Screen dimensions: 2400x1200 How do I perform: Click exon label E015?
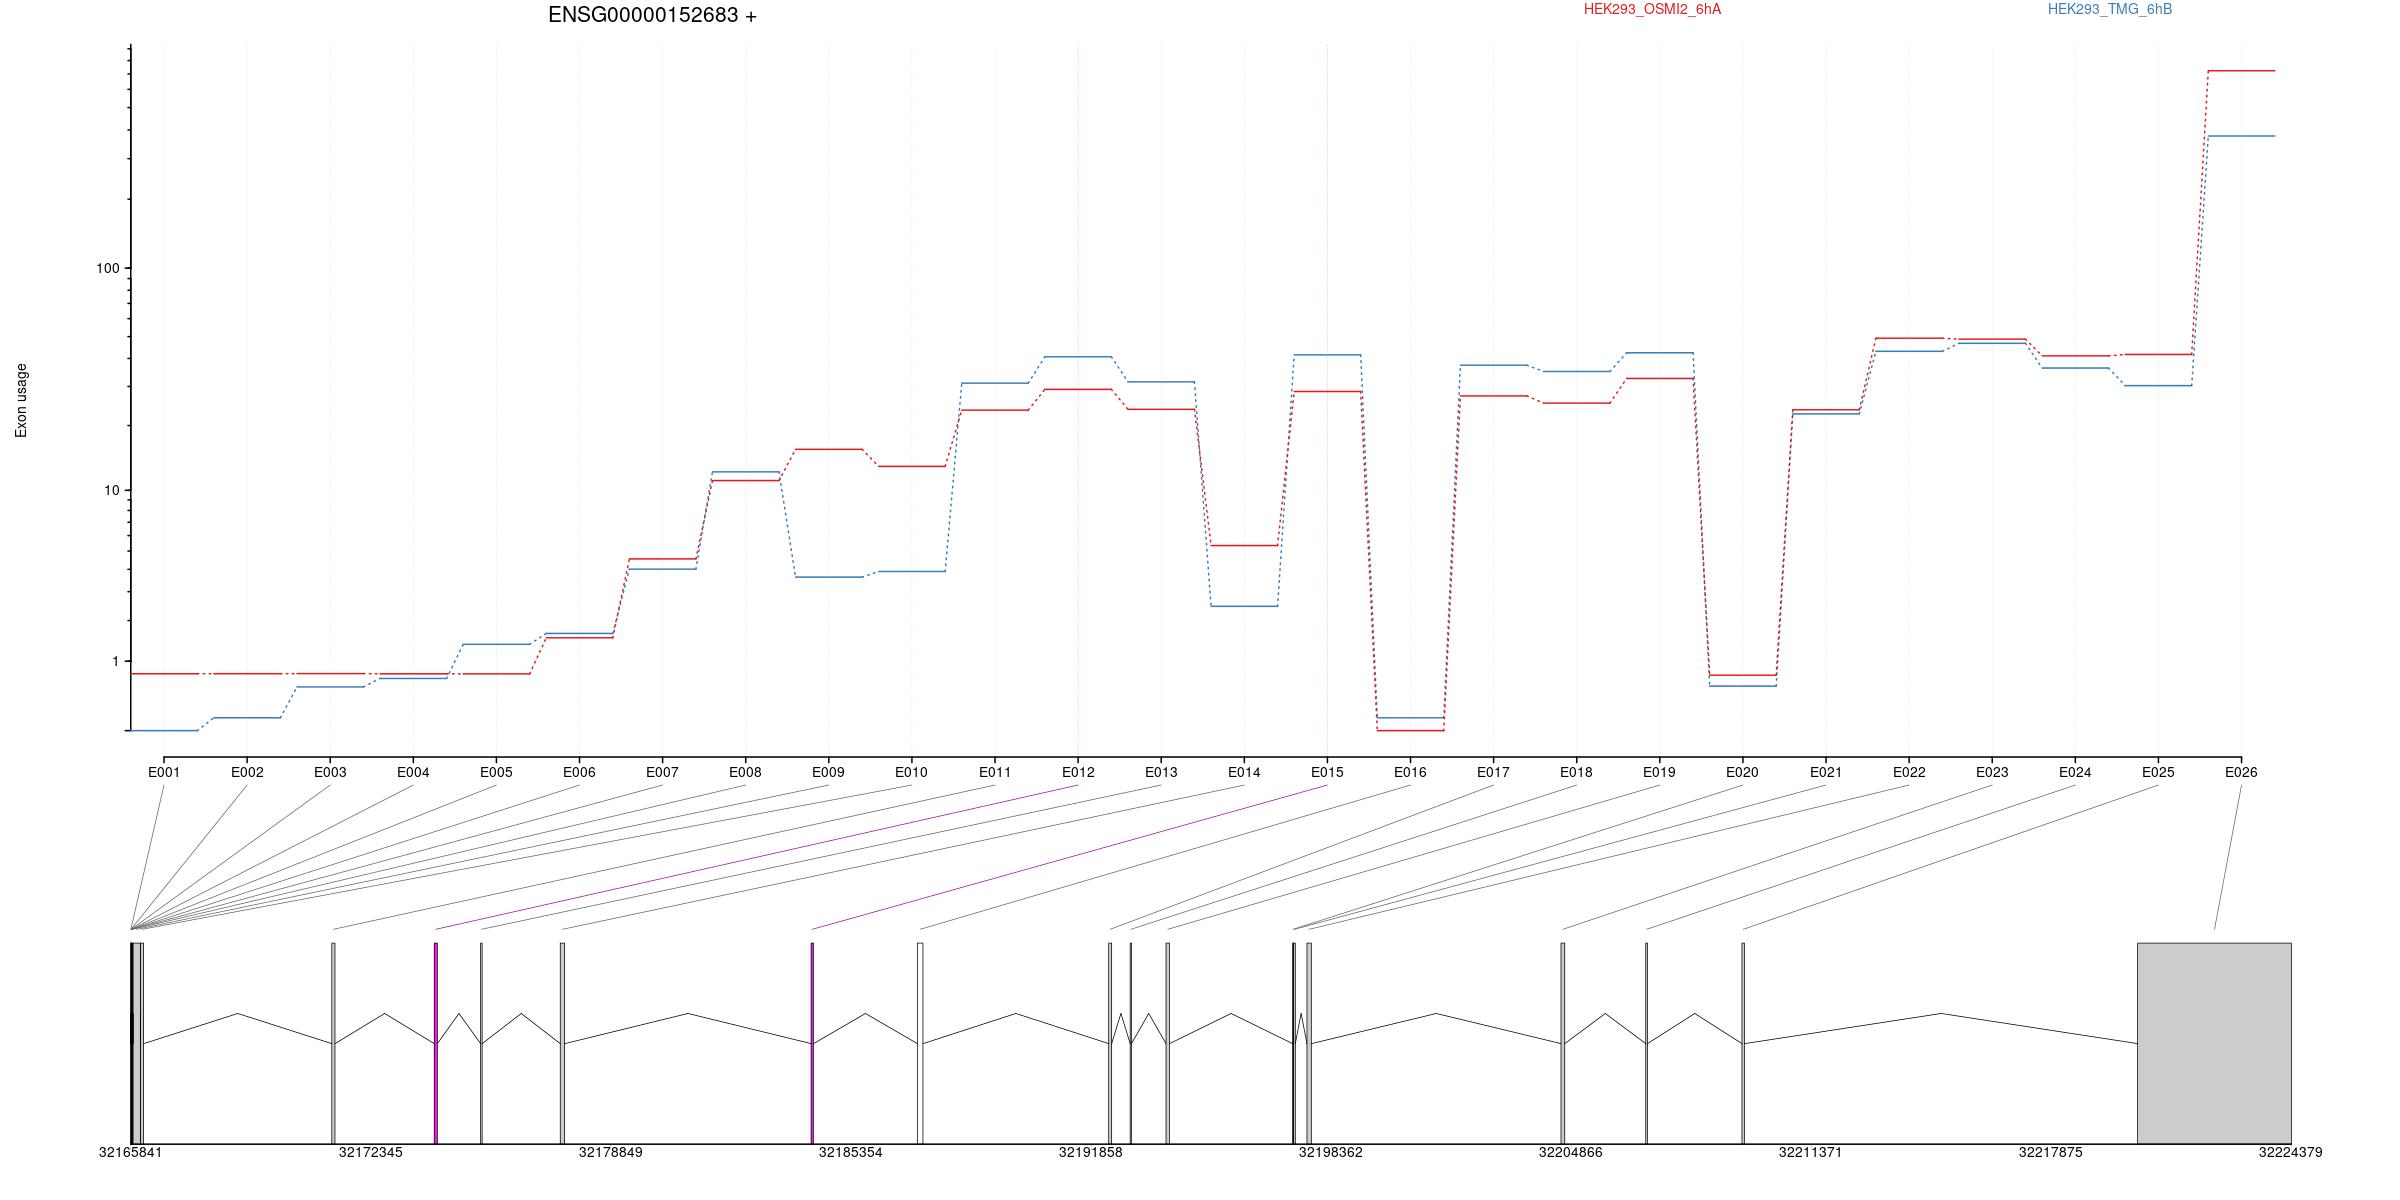[1327, 772]
